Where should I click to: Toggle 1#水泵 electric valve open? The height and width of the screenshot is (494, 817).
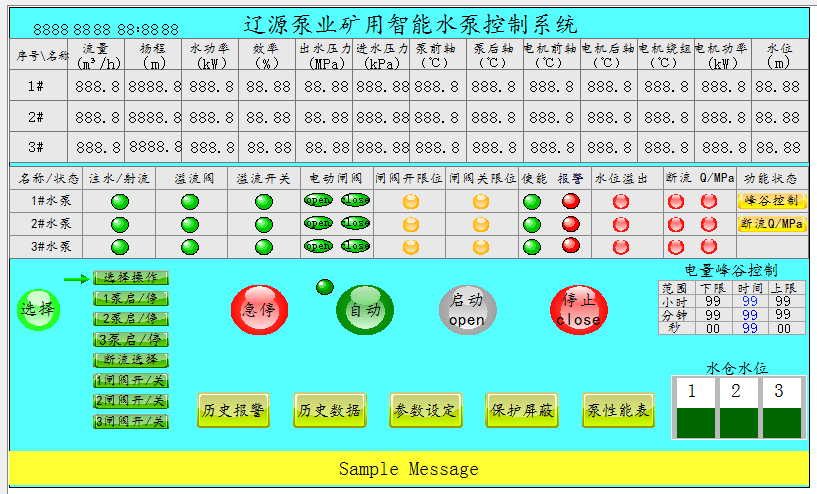(x=318, y=200)
